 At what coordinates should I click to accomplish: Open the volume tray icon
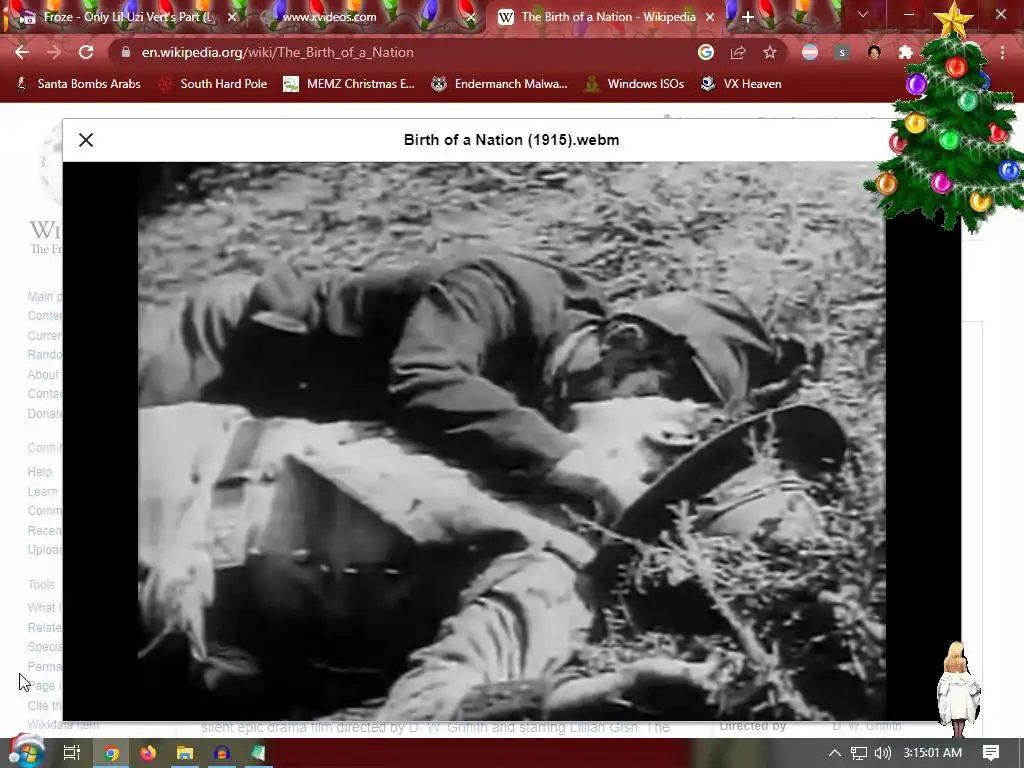[x=882, y=753]
